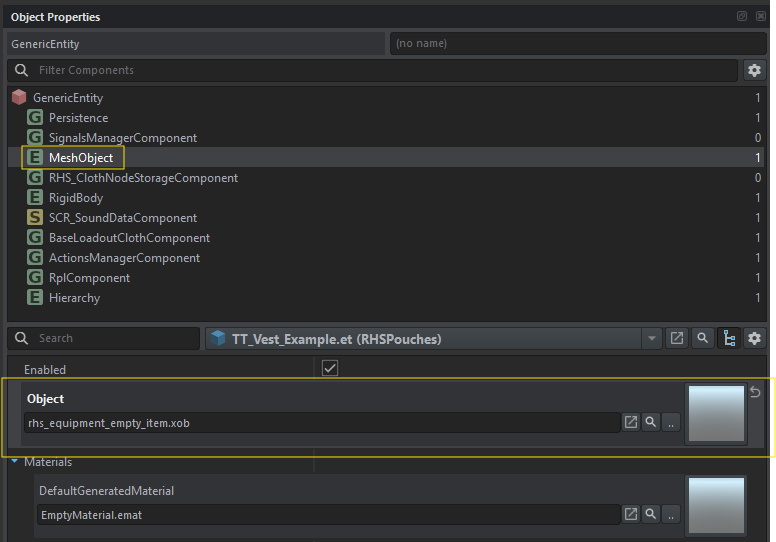The height and width of the screenshot is (542, 776).
Task: Open component filter settings gear
Action: pyautogui.click(x=755, y=70)
